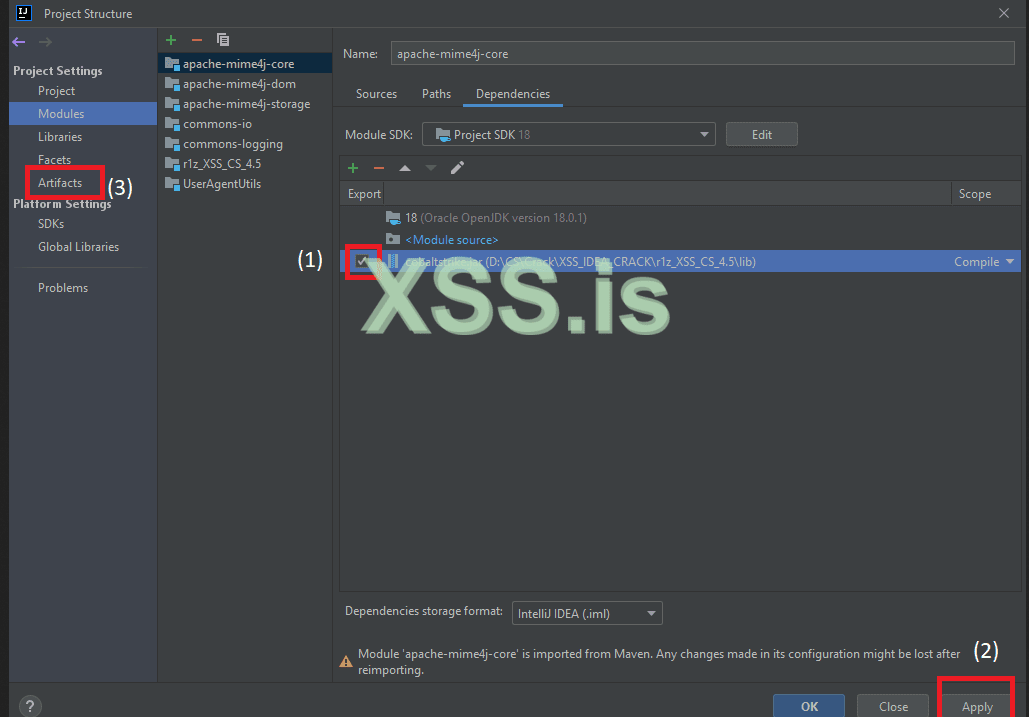Click the Edit SDK button

point(761,134)
